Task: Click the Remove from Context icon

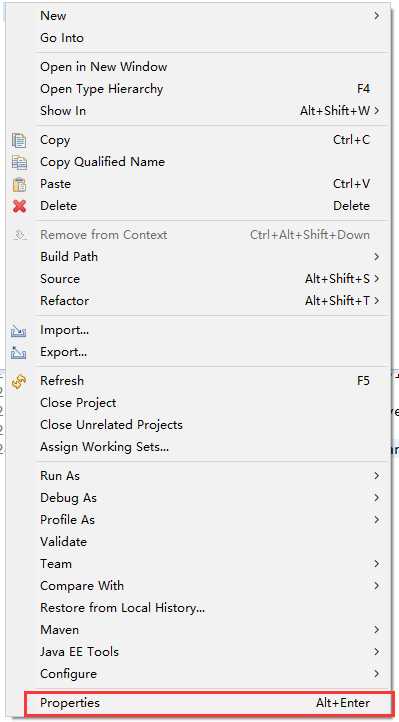Action: [19, 235]
